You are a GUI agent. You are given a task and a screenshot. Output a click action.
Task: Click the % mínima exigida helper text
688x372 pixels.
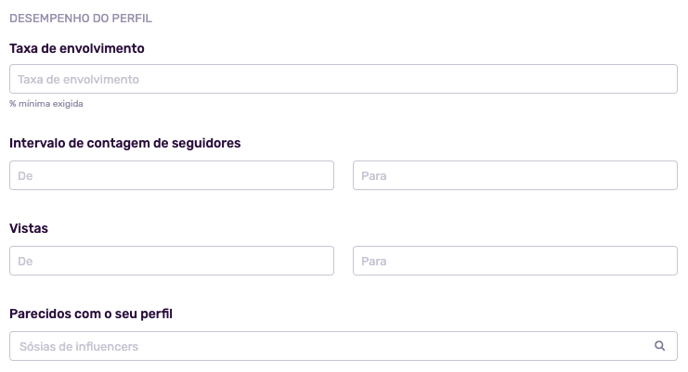(x=46, y=104)
